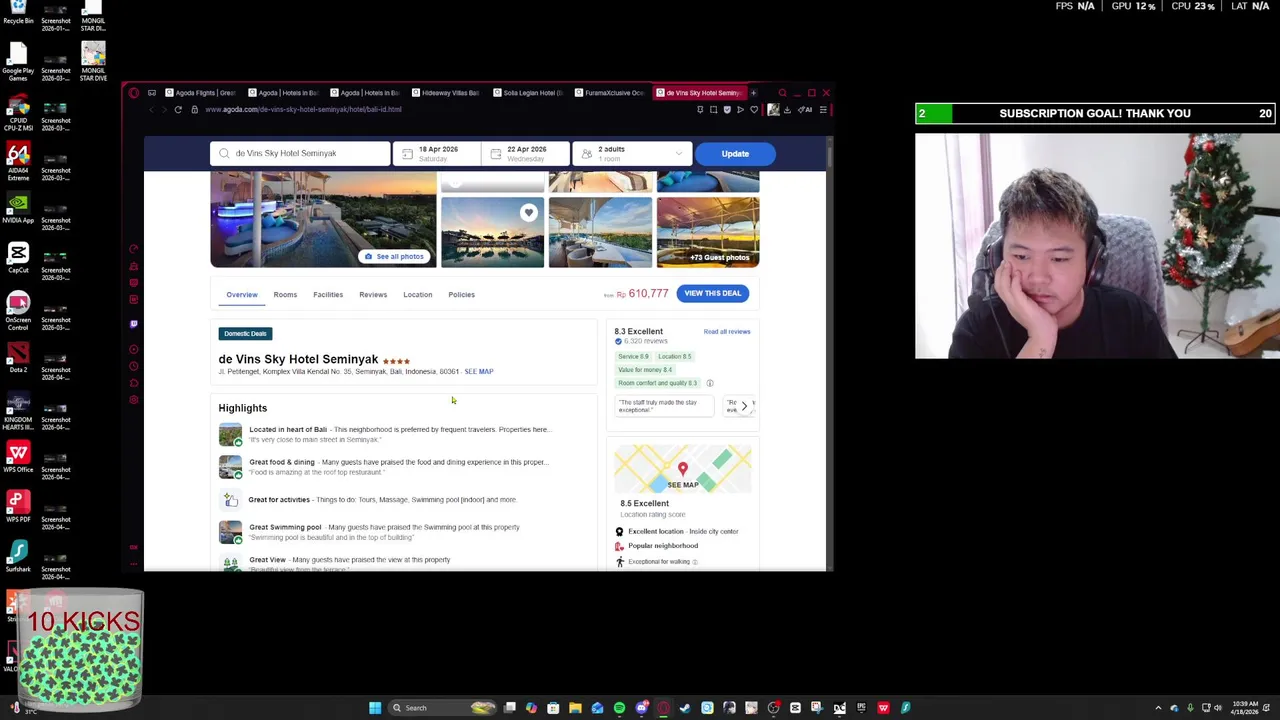Open the Opera AI assistant icon
Screen dimensions: 1280x720
tap(805, 109)
